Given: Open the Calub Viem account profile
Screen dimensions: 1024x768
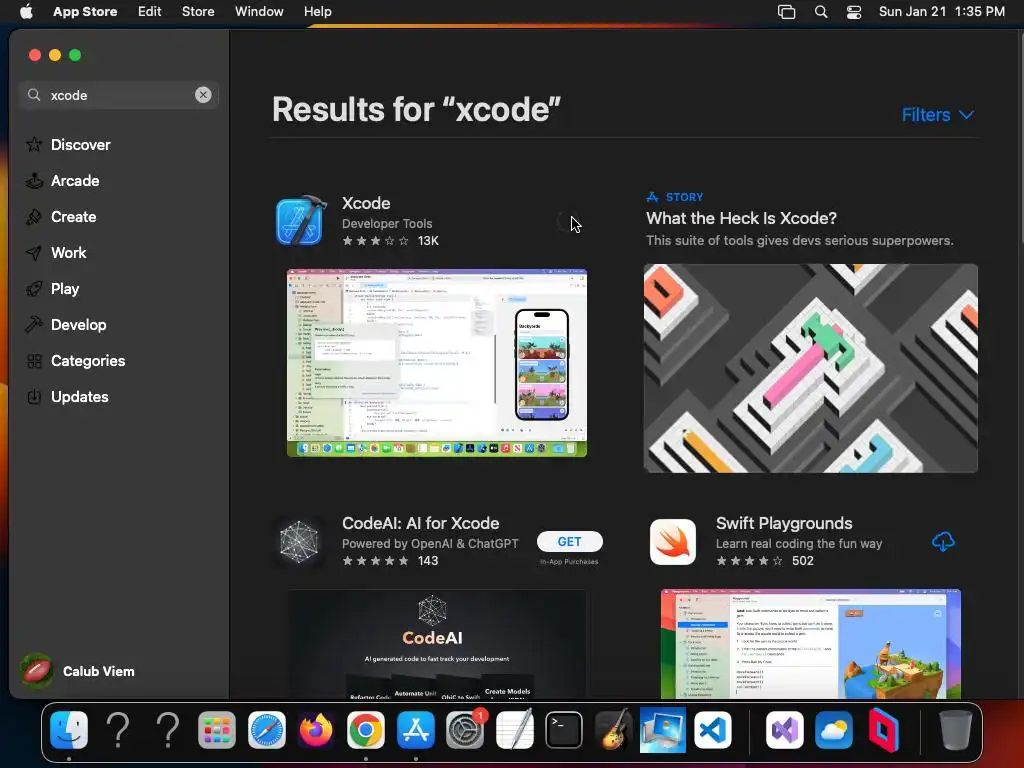Looking at the screenshot, I should click(x=78, y=671).
